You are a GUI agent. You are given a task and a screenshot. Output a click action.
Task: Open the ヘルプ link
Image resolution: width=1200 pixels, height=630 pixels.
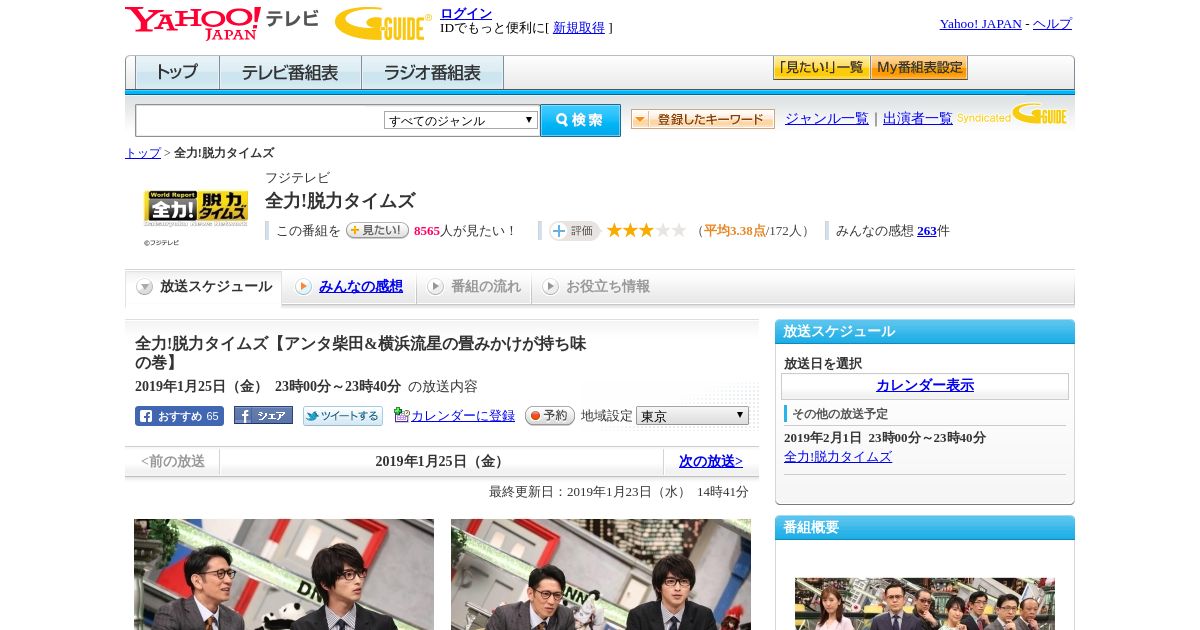[x=1052, y=24]
